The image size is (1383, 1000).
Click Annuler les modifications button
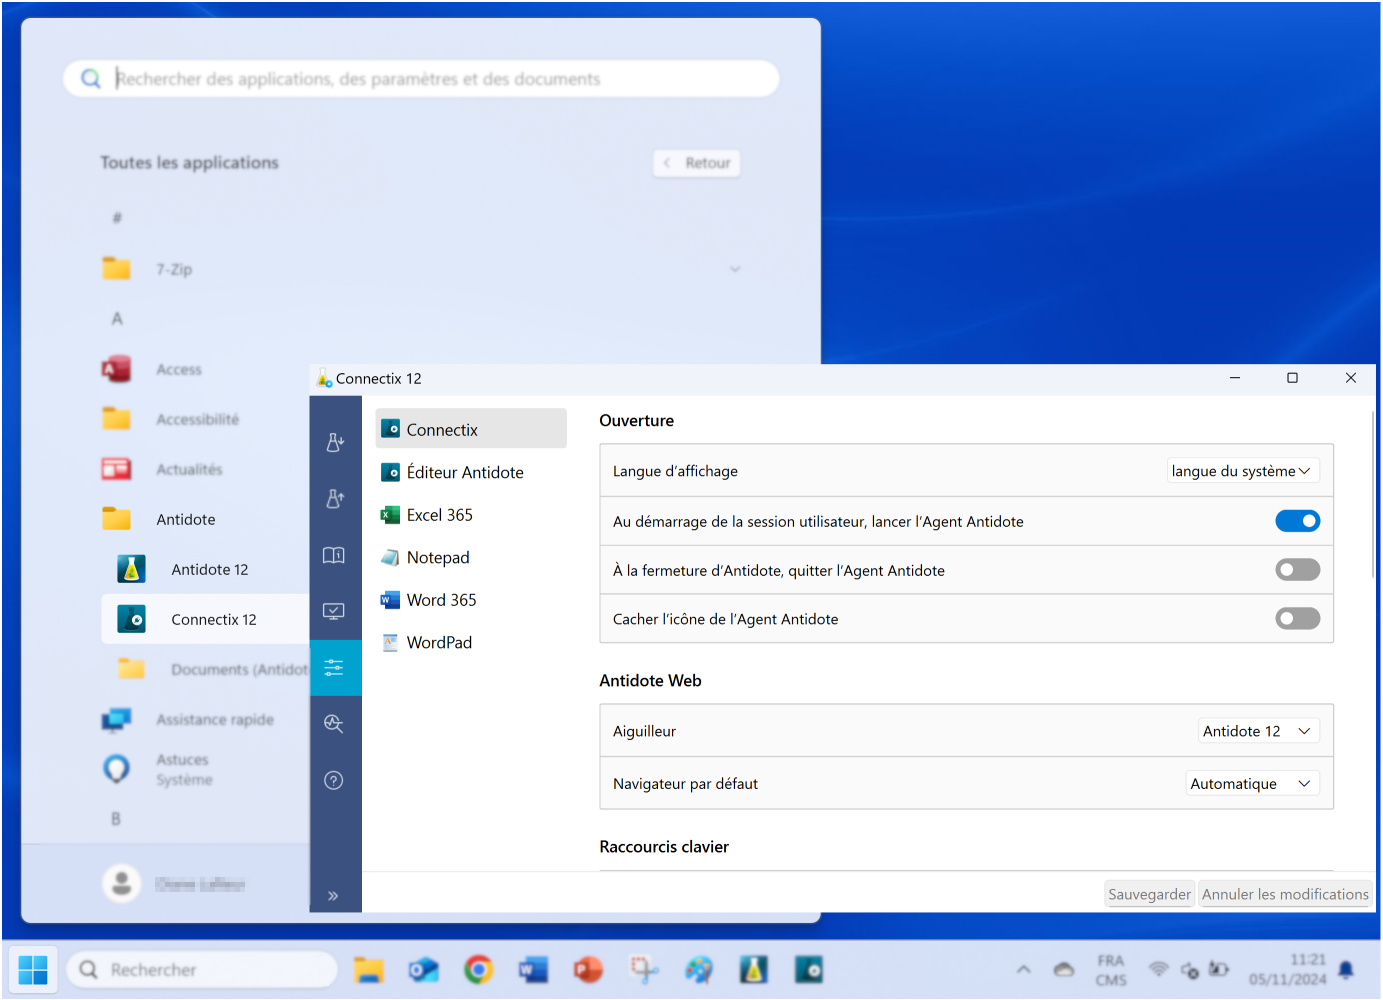point(1284,894)
